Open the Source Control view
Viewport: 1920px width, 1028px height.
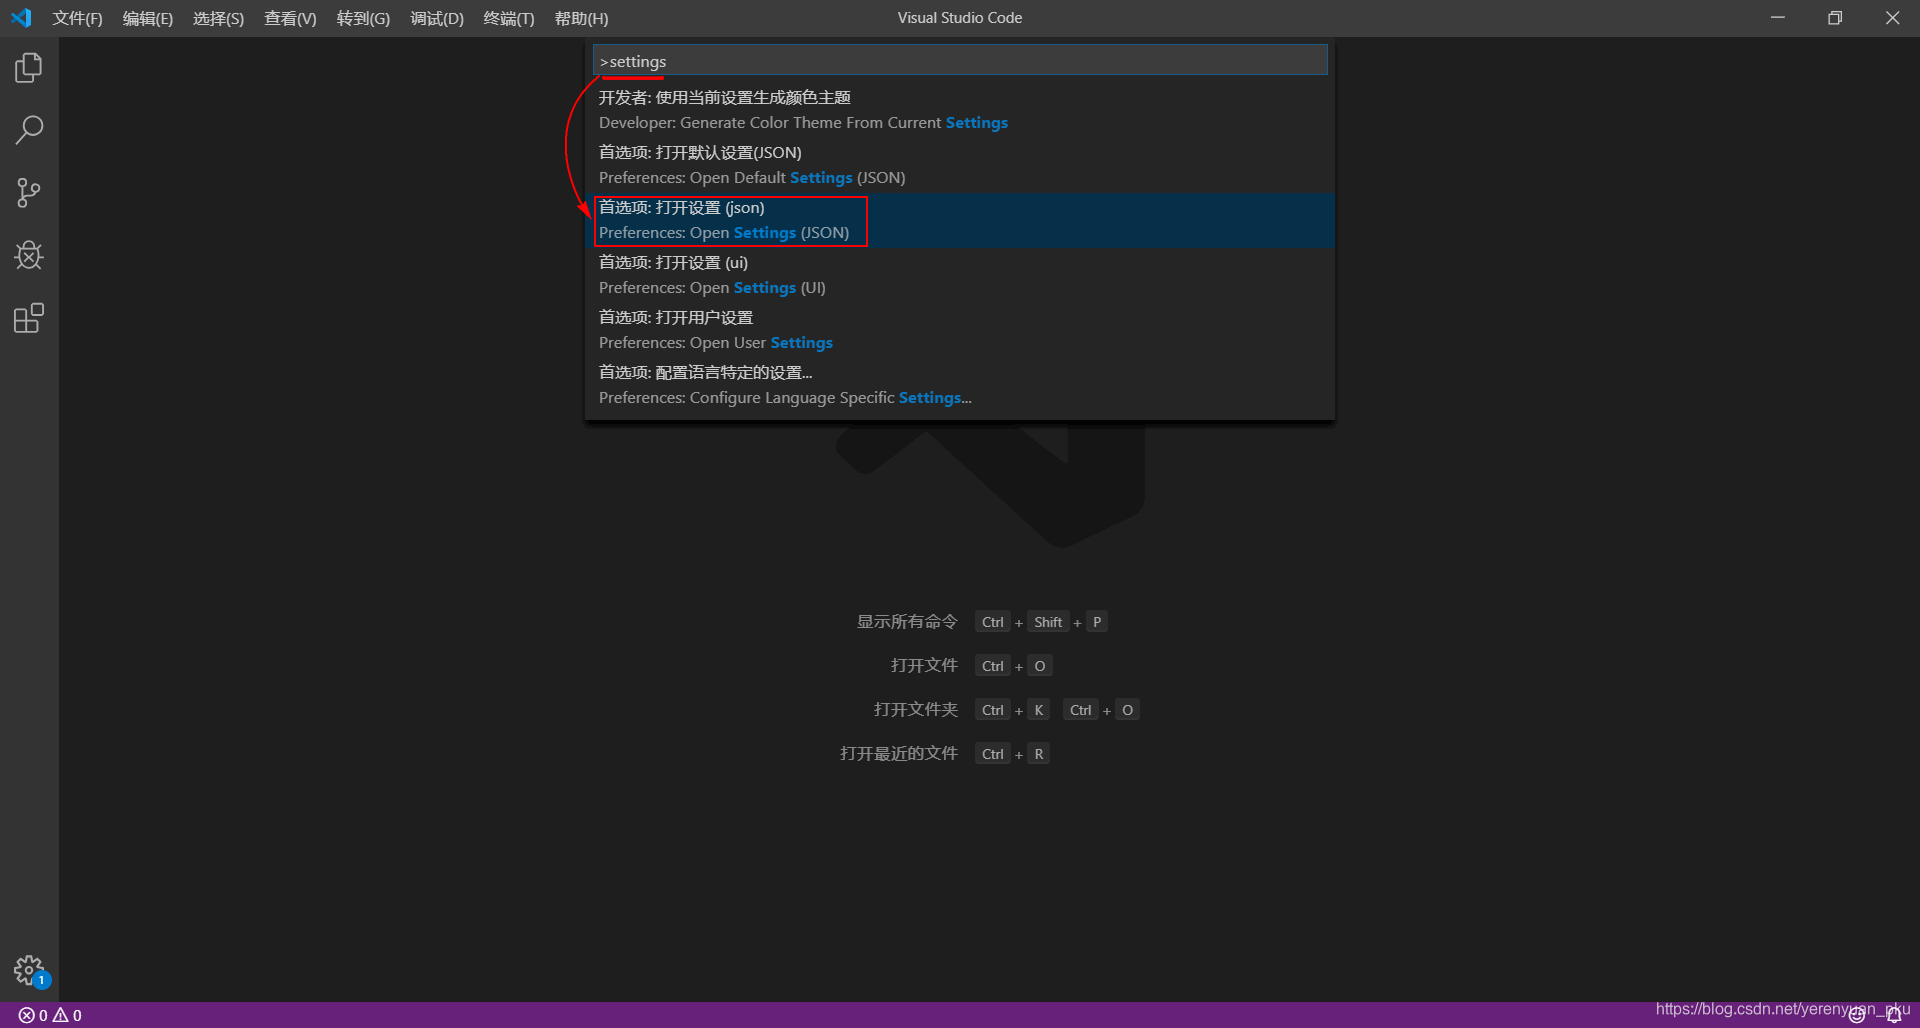[x=29, y=193]
